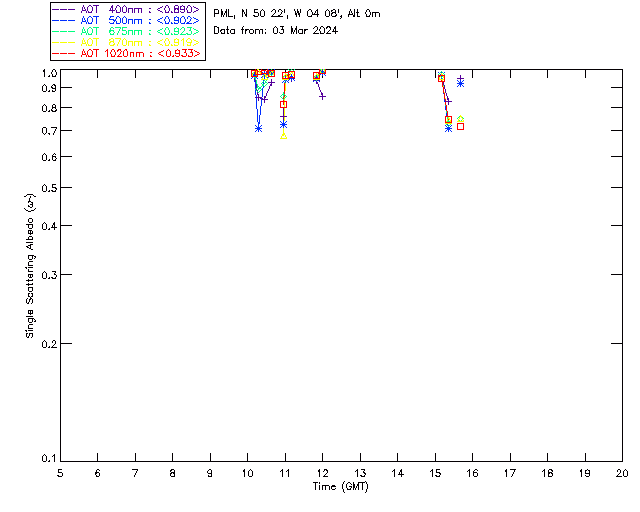Click the x-axis tick label 5
This screenshot has height=512, width=640.
click(x=60, y=473)
